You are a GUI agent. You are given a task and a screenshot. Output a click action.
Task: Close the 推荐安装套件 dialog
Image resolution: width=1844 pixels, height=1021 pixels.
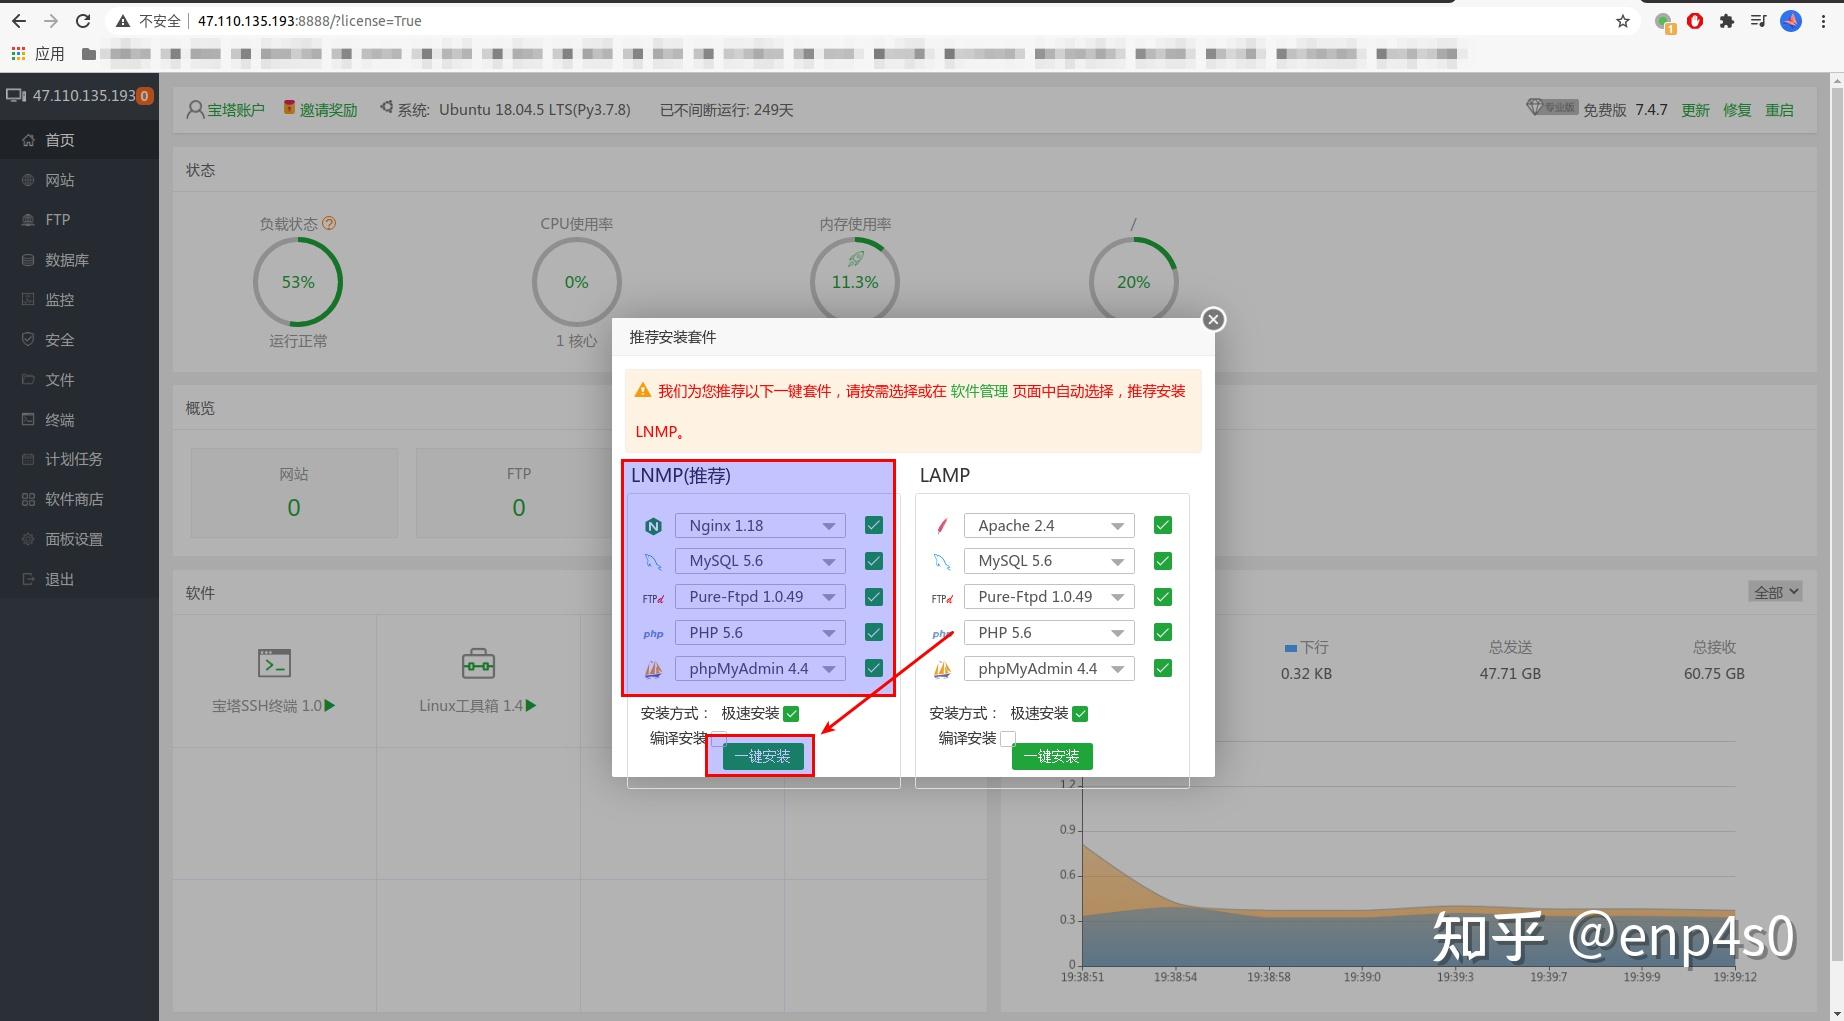pos(1213,319)
